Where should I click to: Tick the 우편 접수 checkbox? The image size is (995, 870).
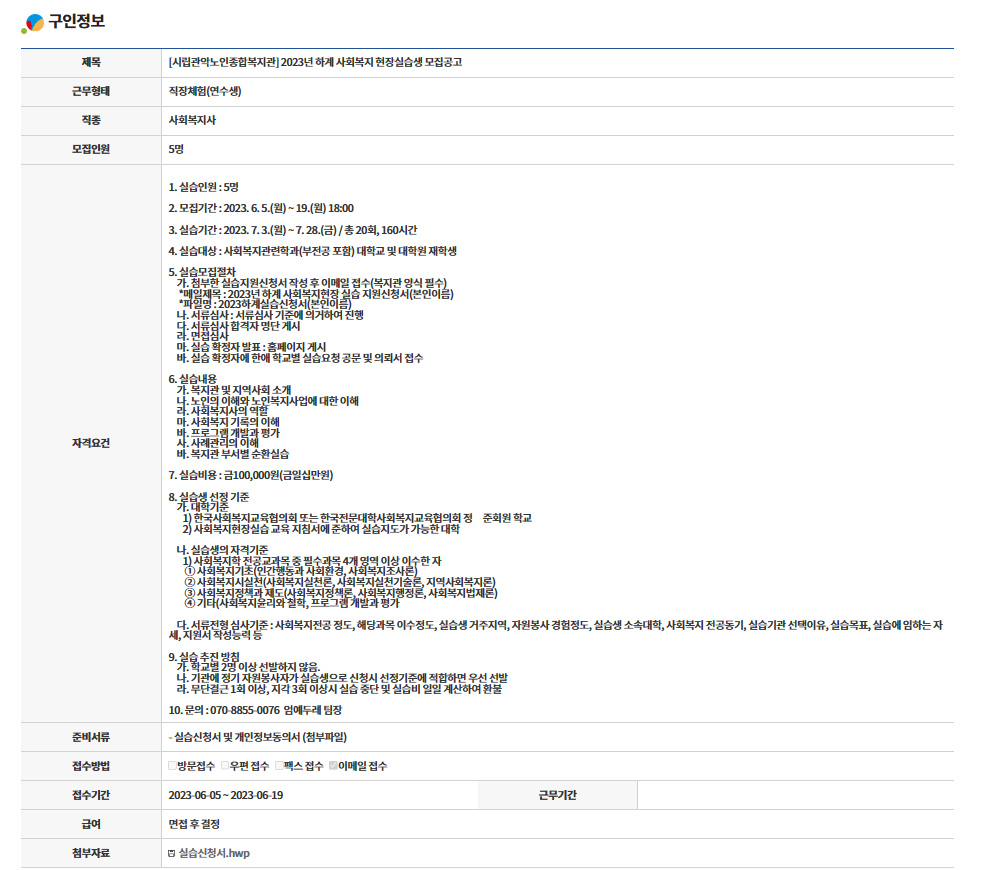(x=225, y=766)
